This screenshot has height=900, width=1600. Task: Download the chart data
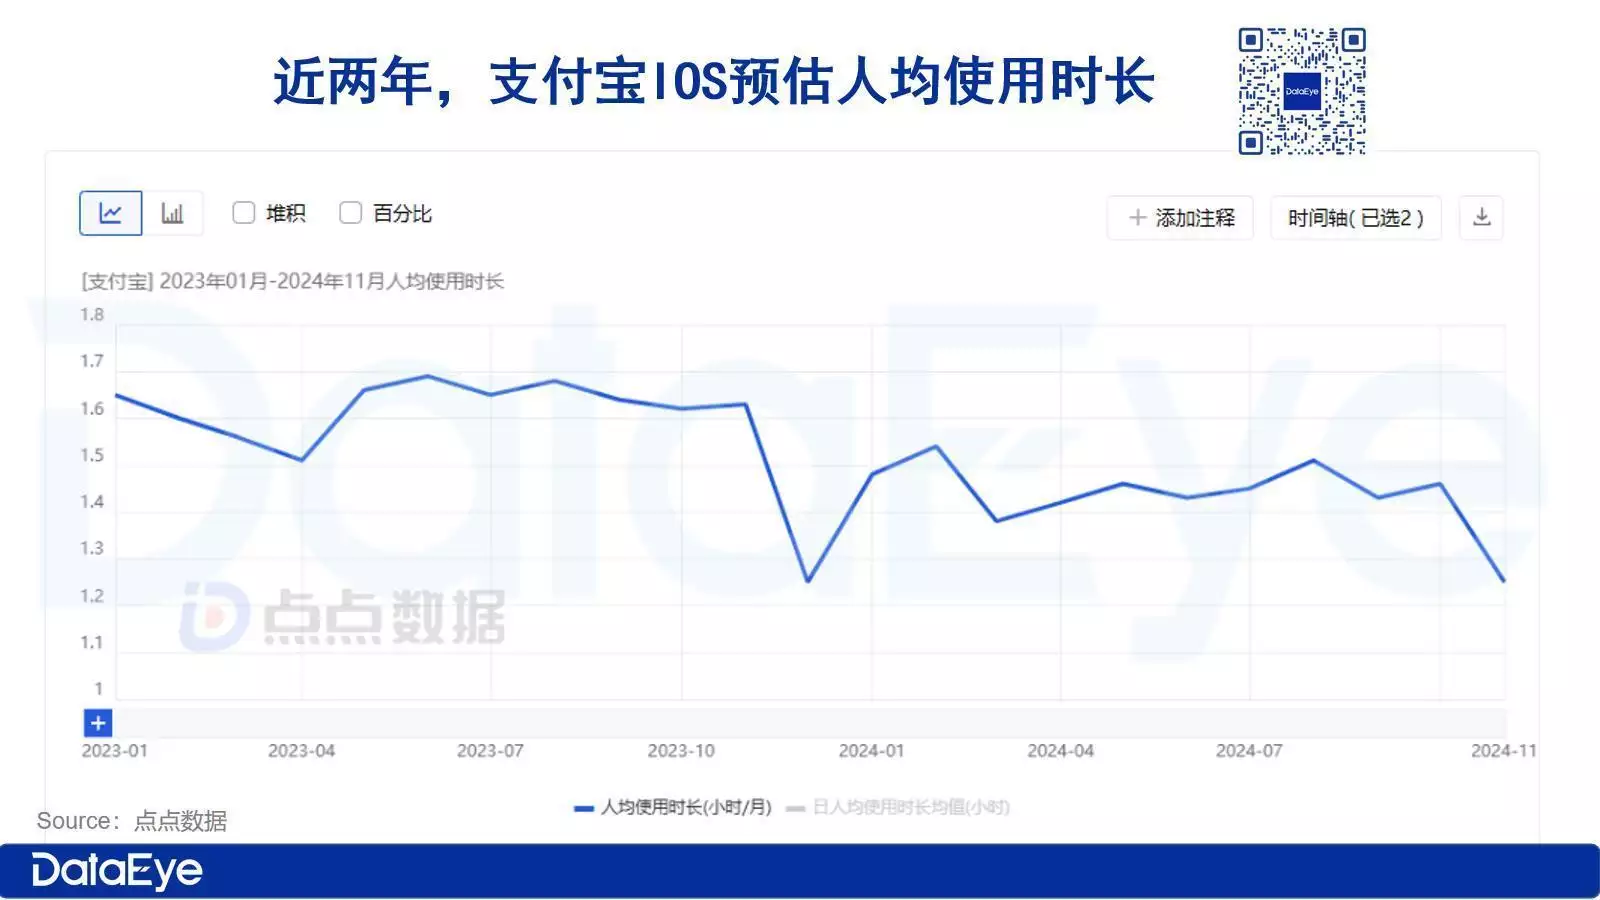1482,218
